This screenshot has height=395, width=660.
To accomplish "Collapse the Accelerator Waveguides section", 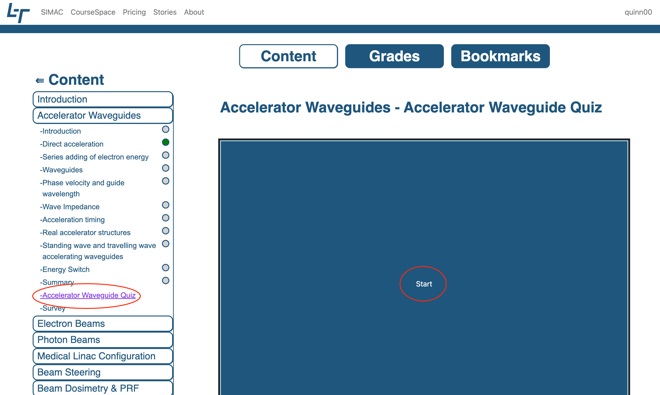I will [x=103, y=115].
